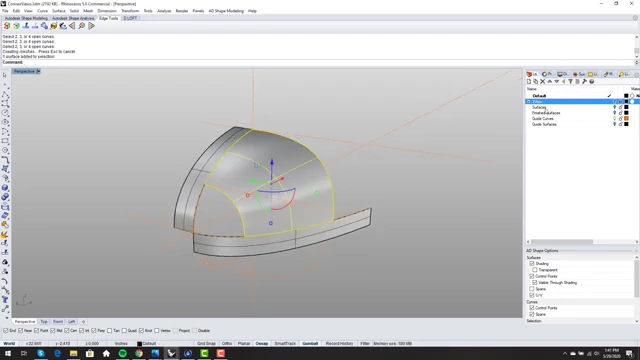Toggle the Point osnap checkbox

(36, 331)
